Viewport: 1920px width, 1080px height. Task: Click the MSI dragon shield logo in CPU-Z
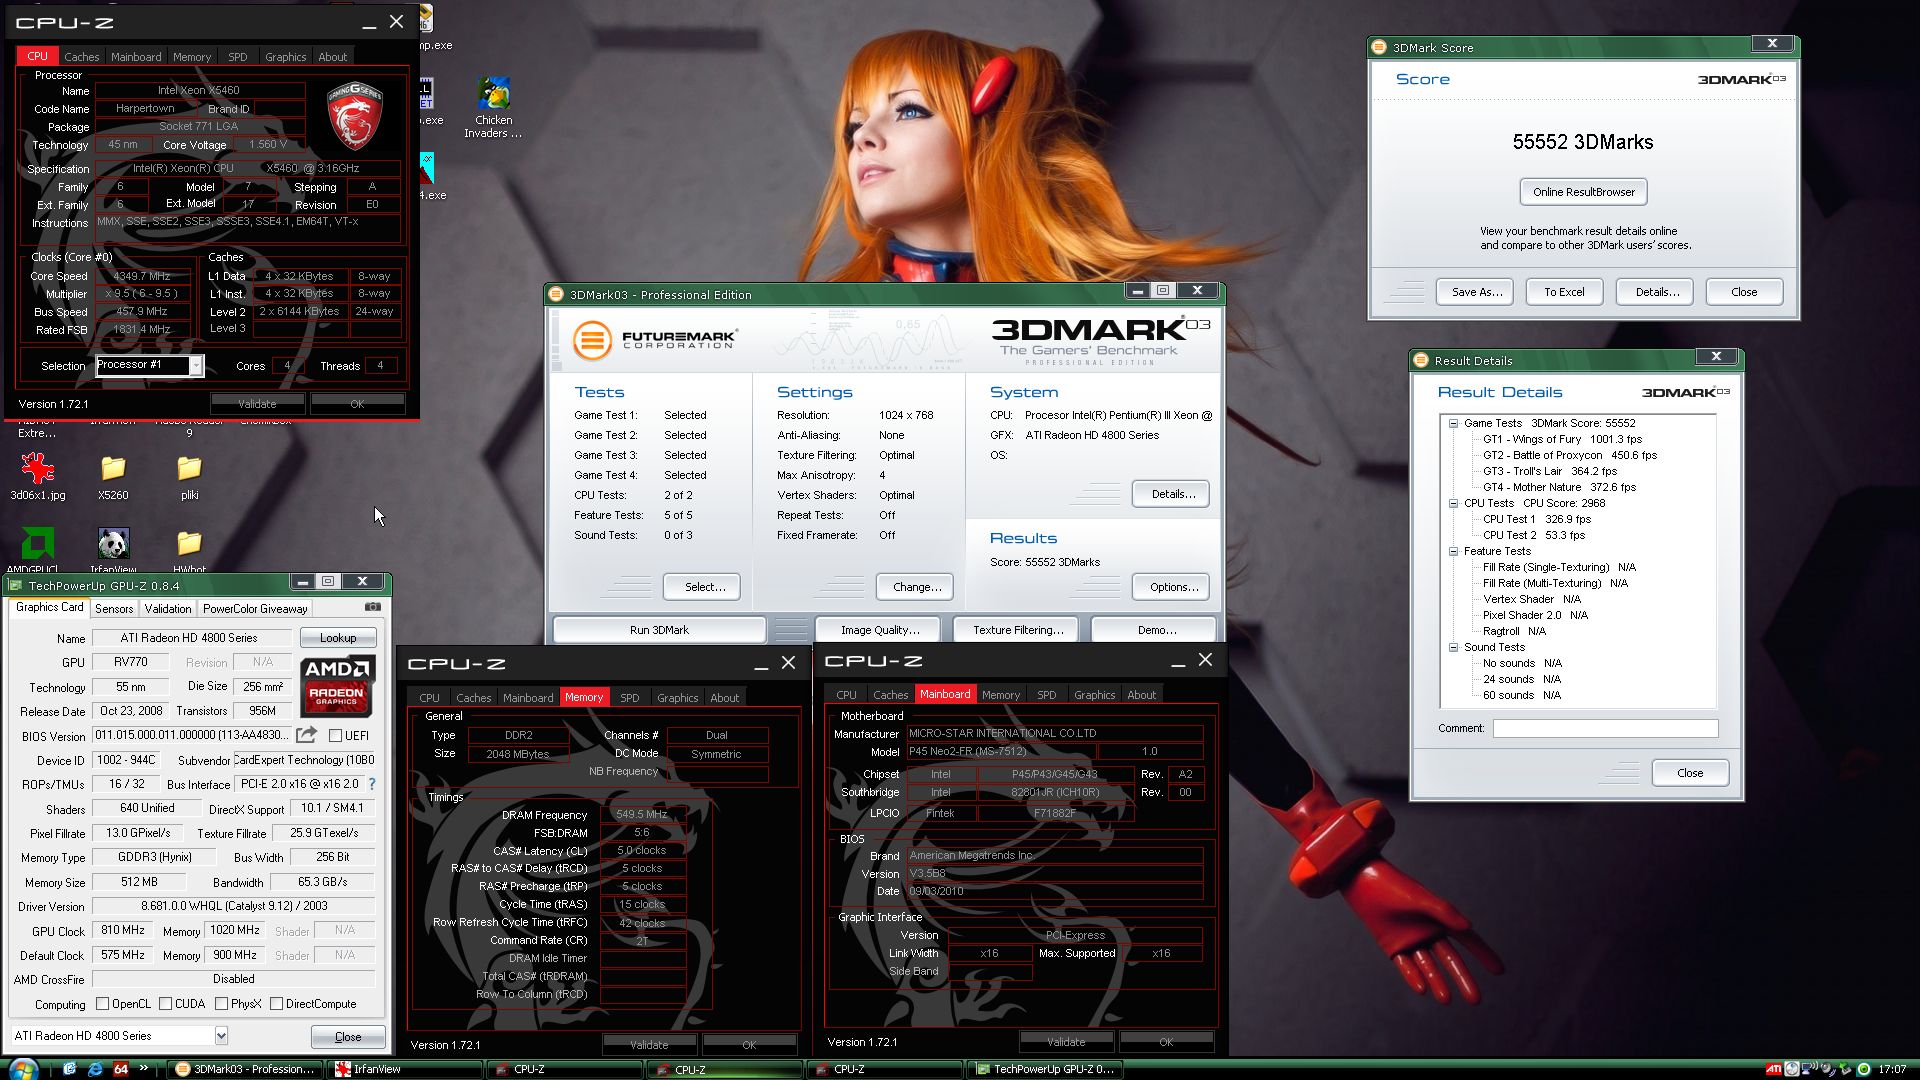coord(355,117)
